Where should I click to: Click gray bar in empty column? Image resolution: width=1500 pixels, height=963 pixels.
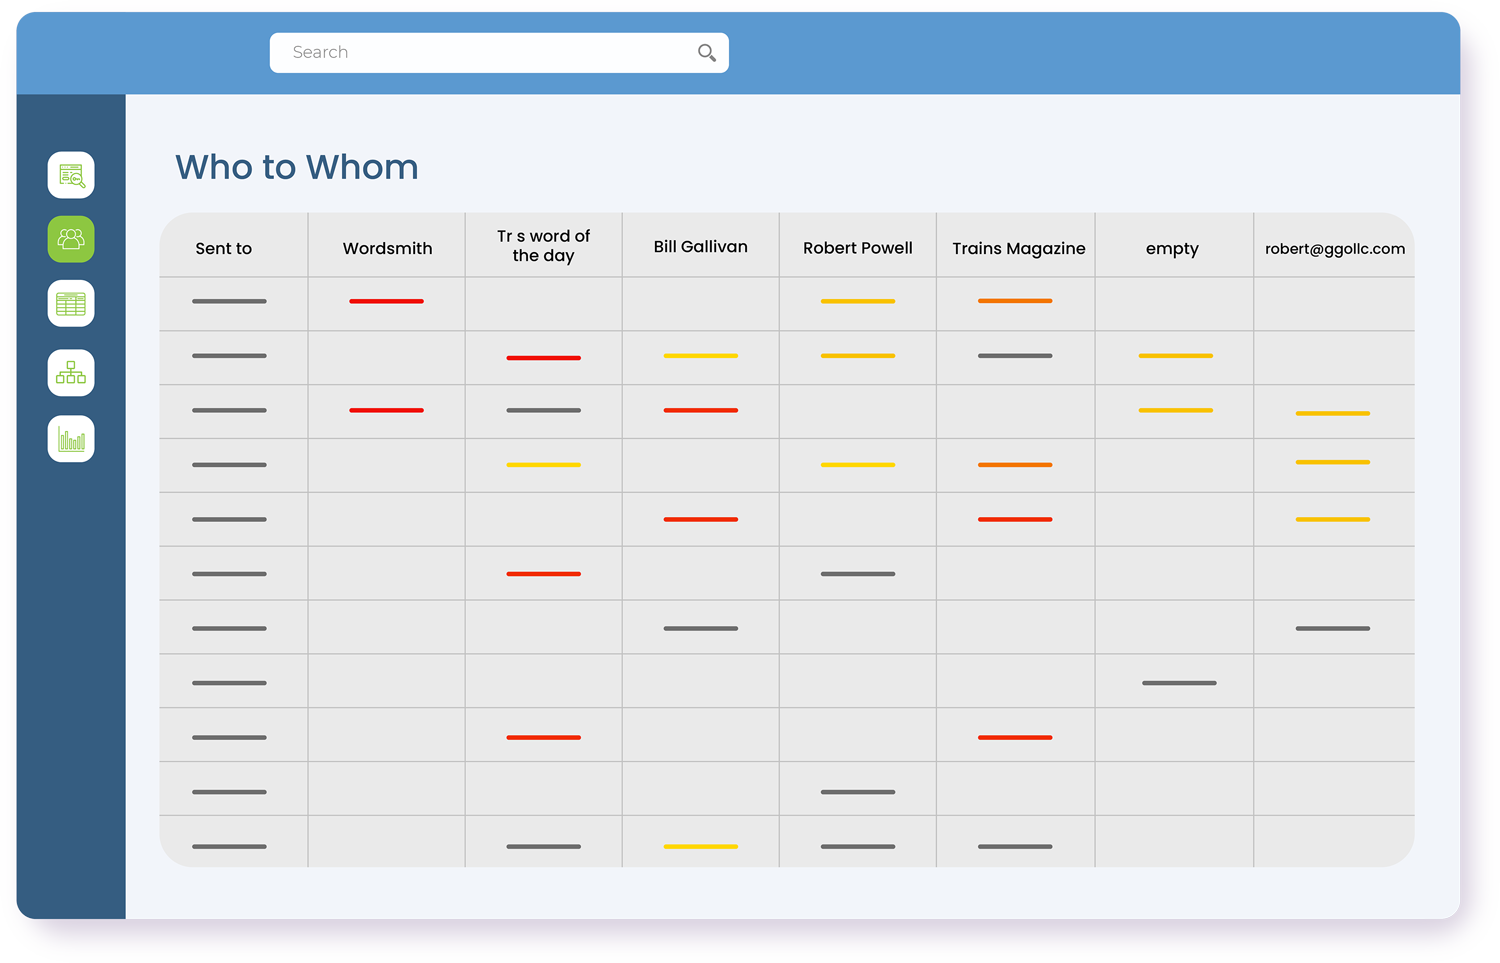[x=1179, y=683]
